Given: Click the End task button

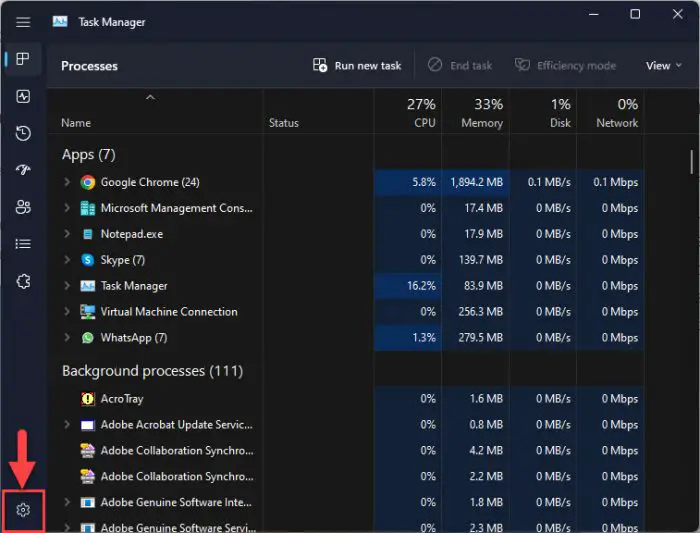Looking at the screenshot, I should [460, 66].
